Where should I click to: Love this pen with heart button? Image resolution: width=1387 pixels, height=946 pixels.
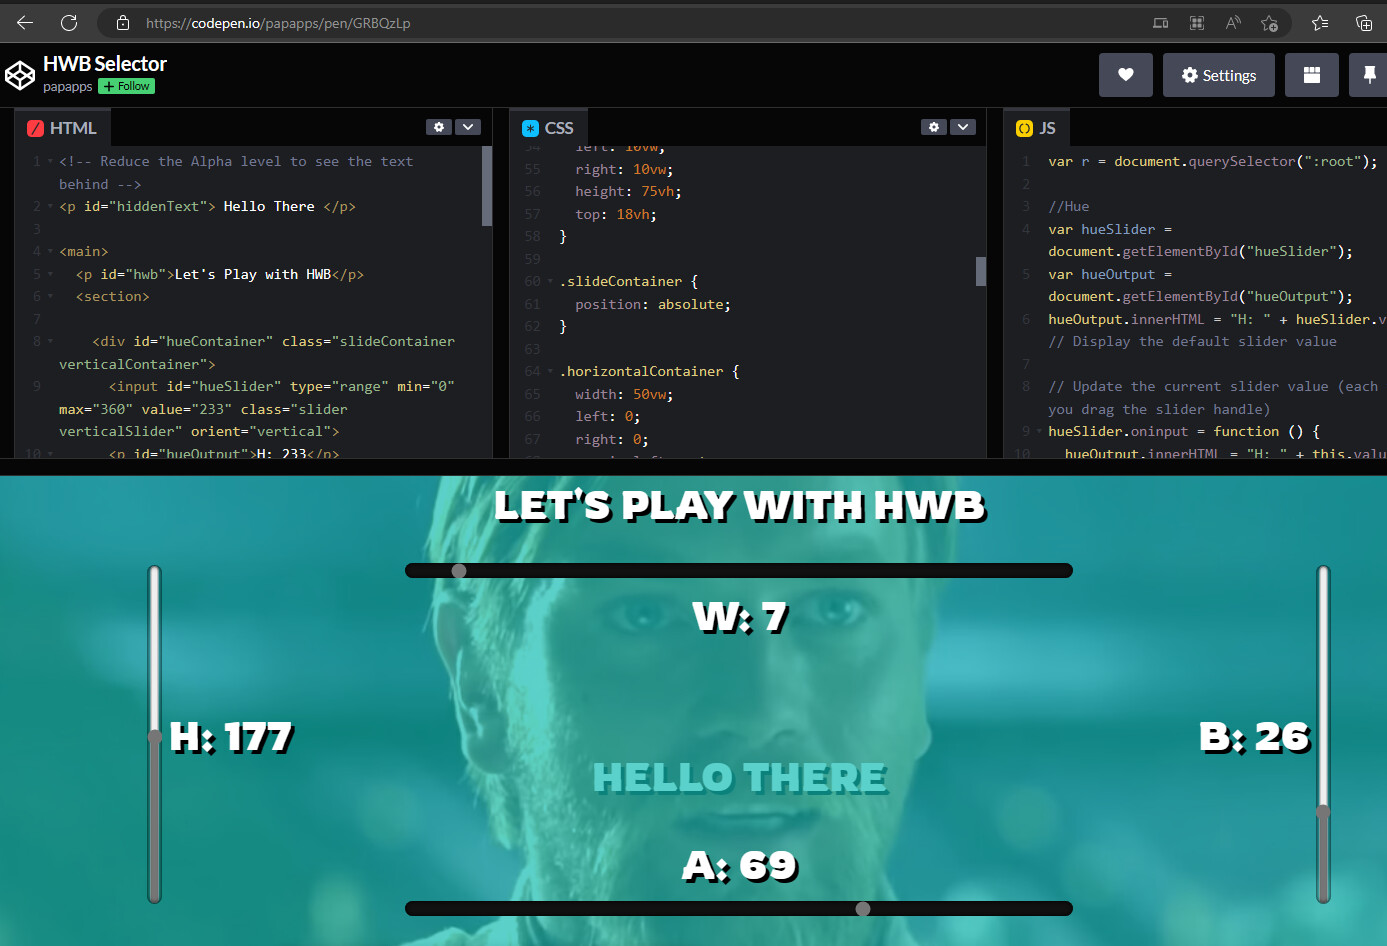(1126, 75)
